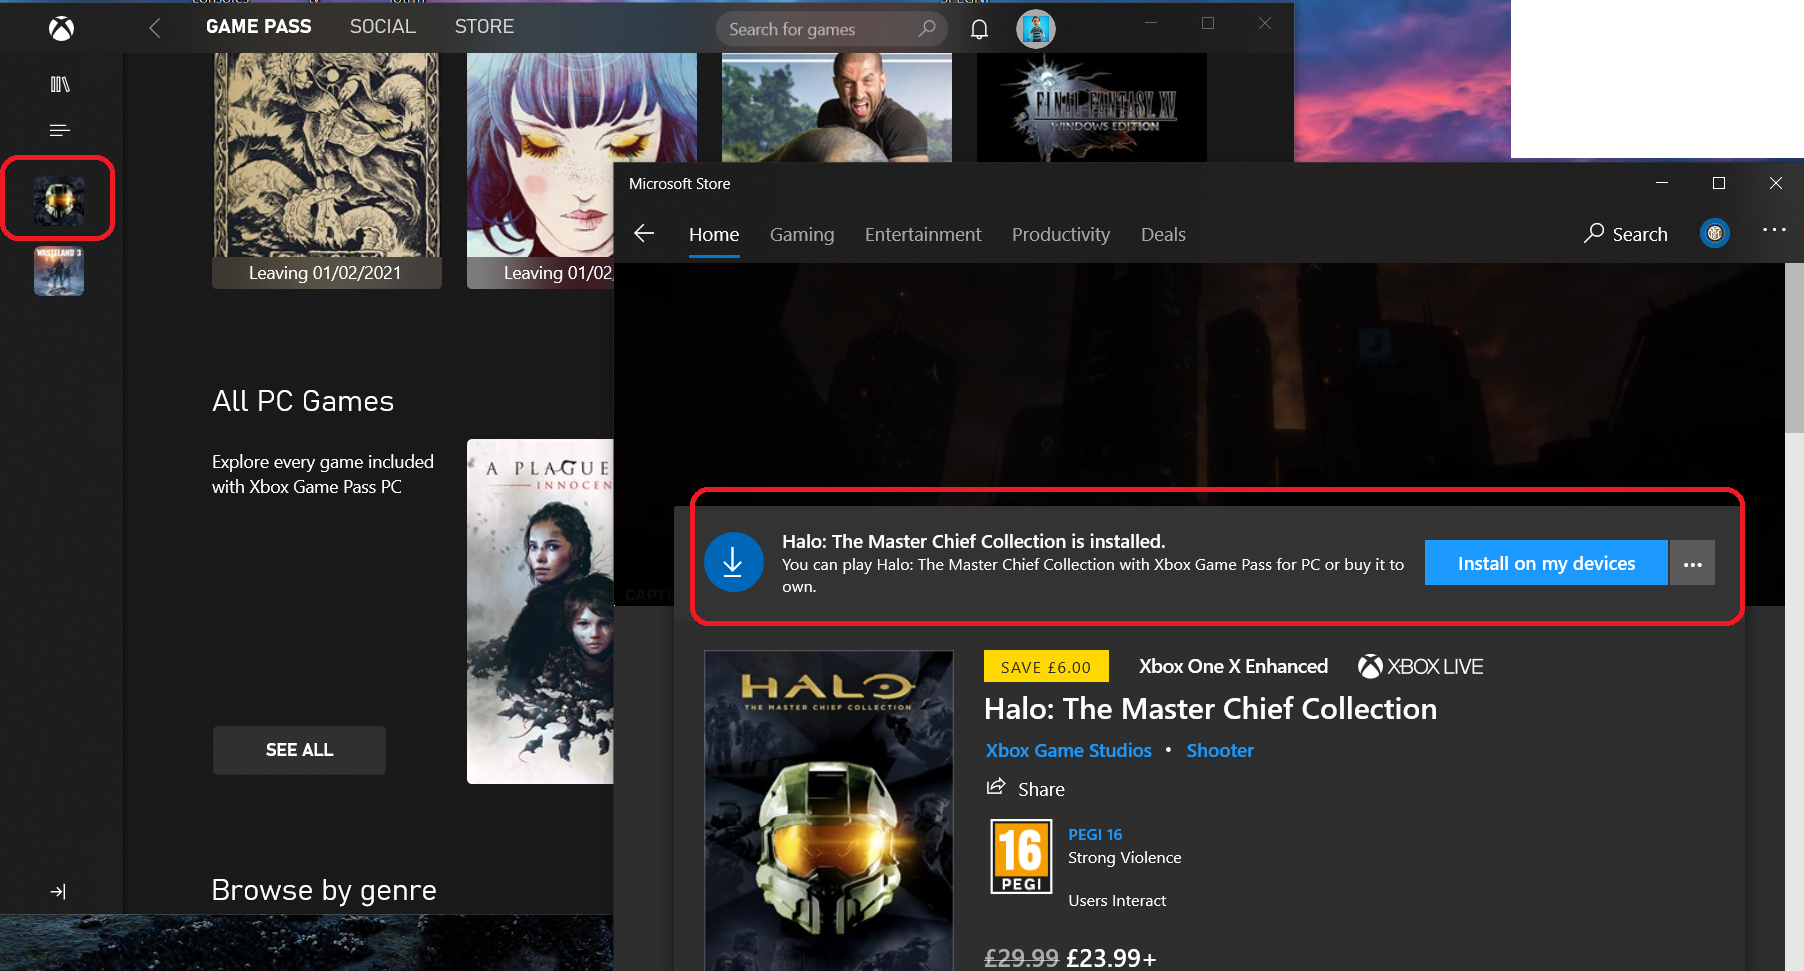Select the Deals tab in Microsoft Store

click(x=1163, y=234)
